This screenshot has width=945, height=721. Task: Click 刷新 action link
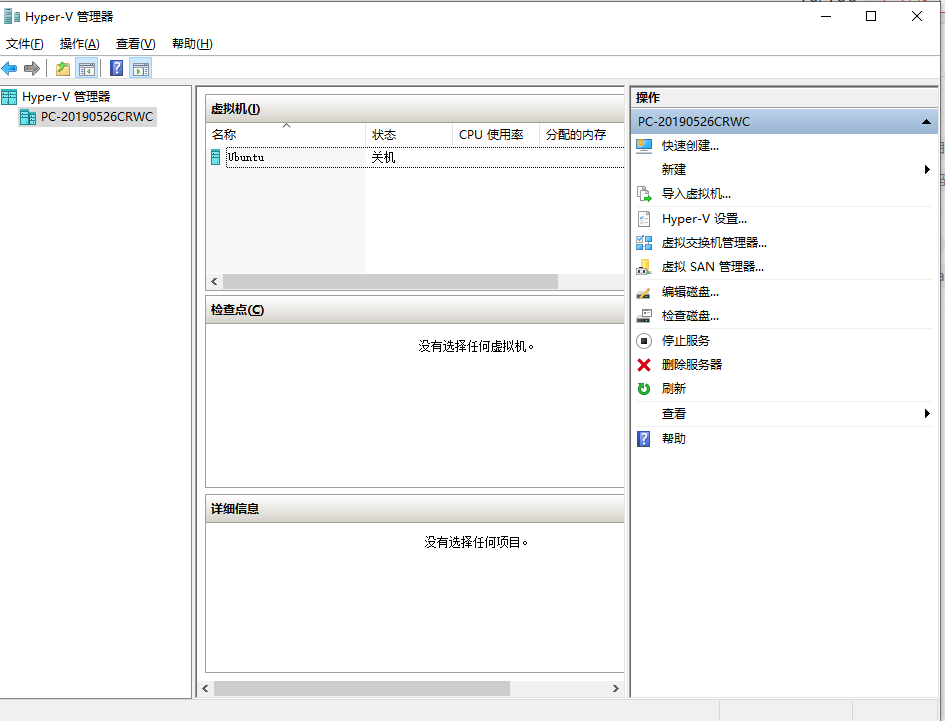(674, 389)
